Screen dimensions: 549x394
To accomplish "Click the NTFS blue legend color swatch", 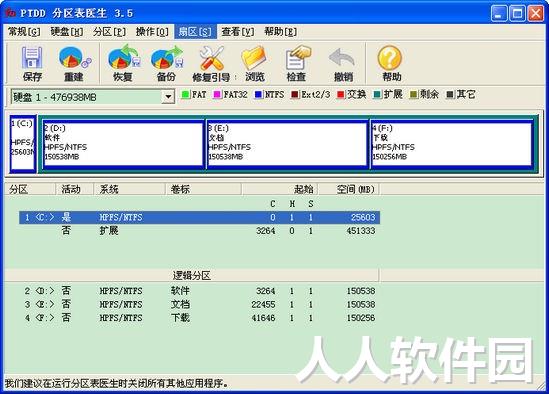I will [x=258, y=95].
